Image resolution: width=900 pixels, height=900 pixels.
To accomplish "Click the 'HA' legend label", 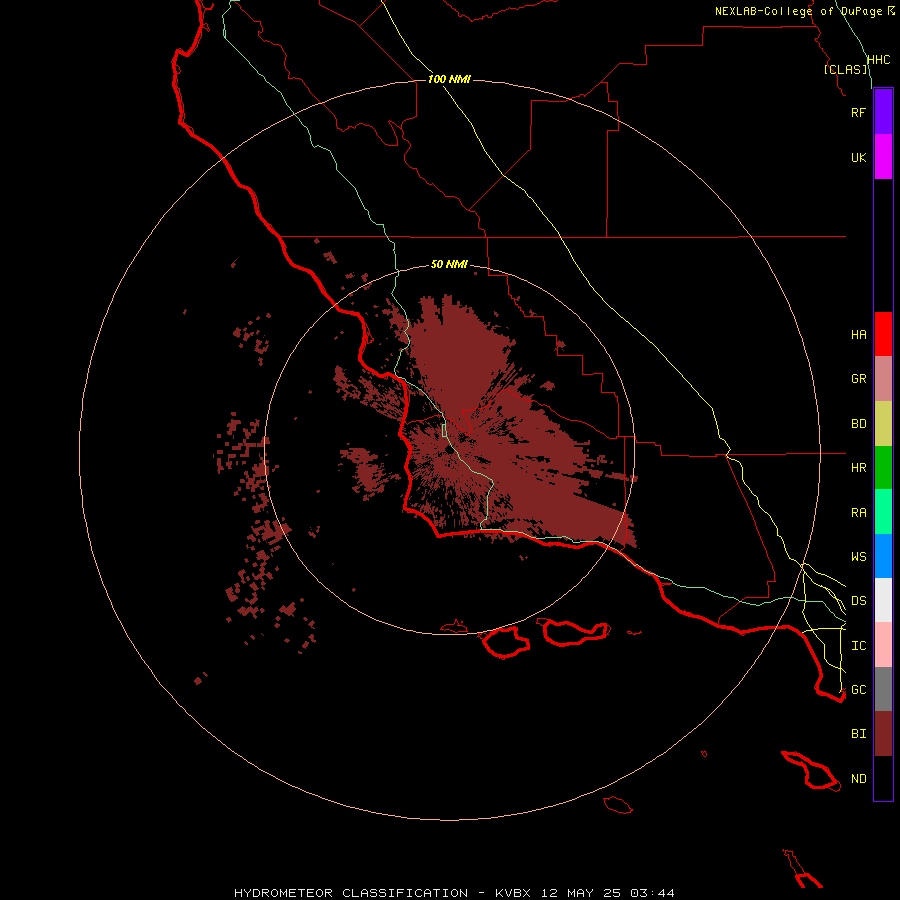I will [859, 335].
